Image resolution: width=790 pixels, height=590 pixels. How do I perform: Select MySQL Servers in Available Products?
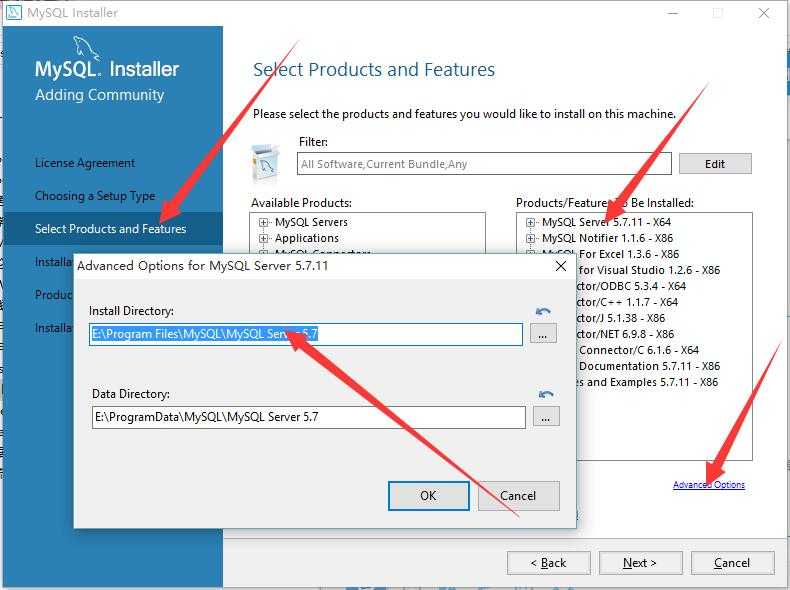[311, 222]
